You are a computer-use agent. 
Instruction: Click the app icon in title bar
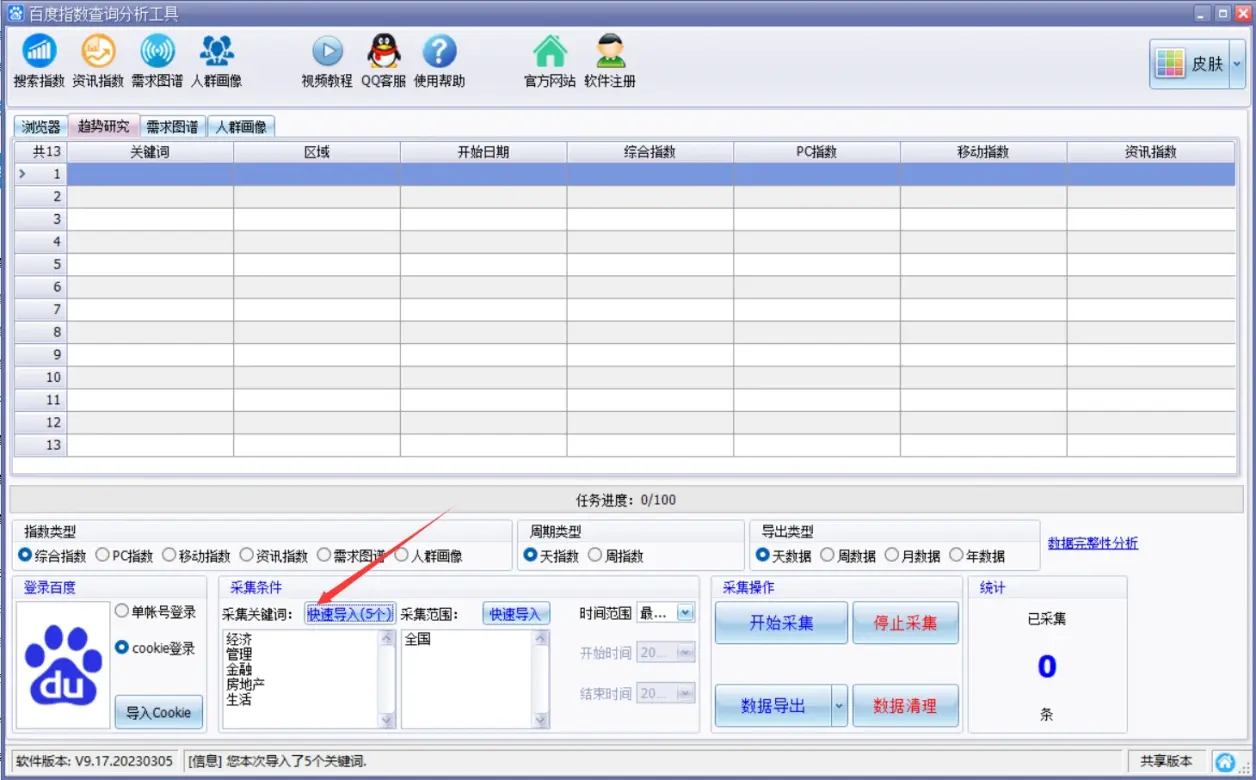pyautogui.click(x=15, y=13)
